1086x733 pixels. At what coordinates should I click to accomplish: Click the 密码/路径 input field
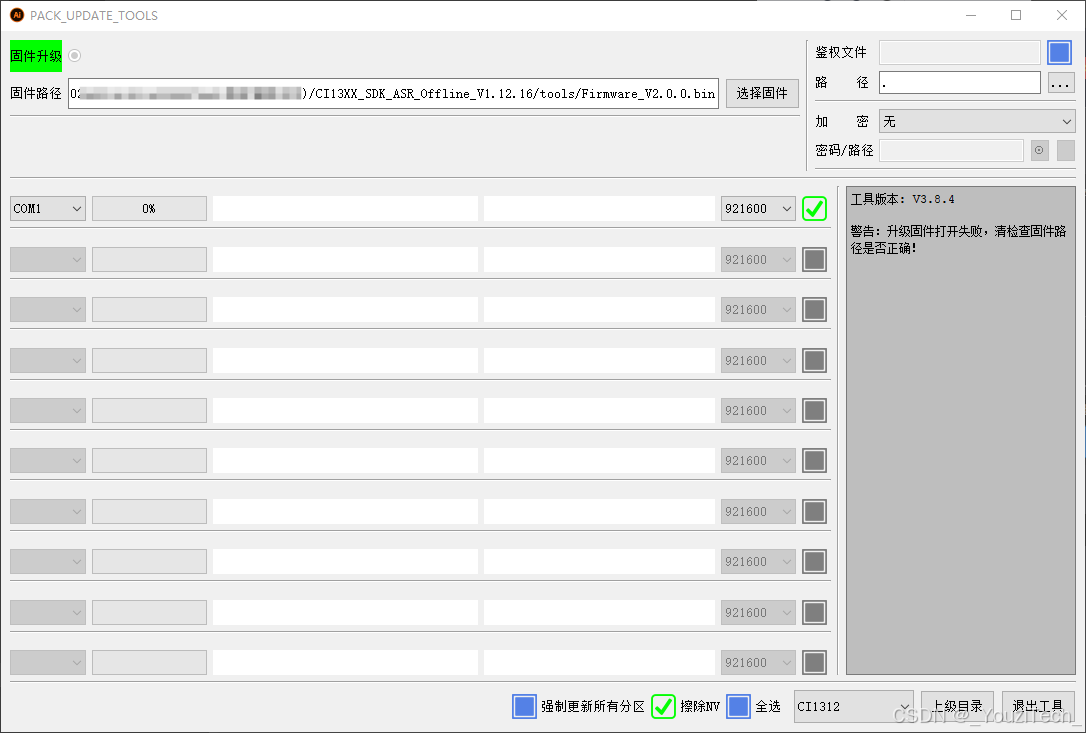(x=951, y=150)
